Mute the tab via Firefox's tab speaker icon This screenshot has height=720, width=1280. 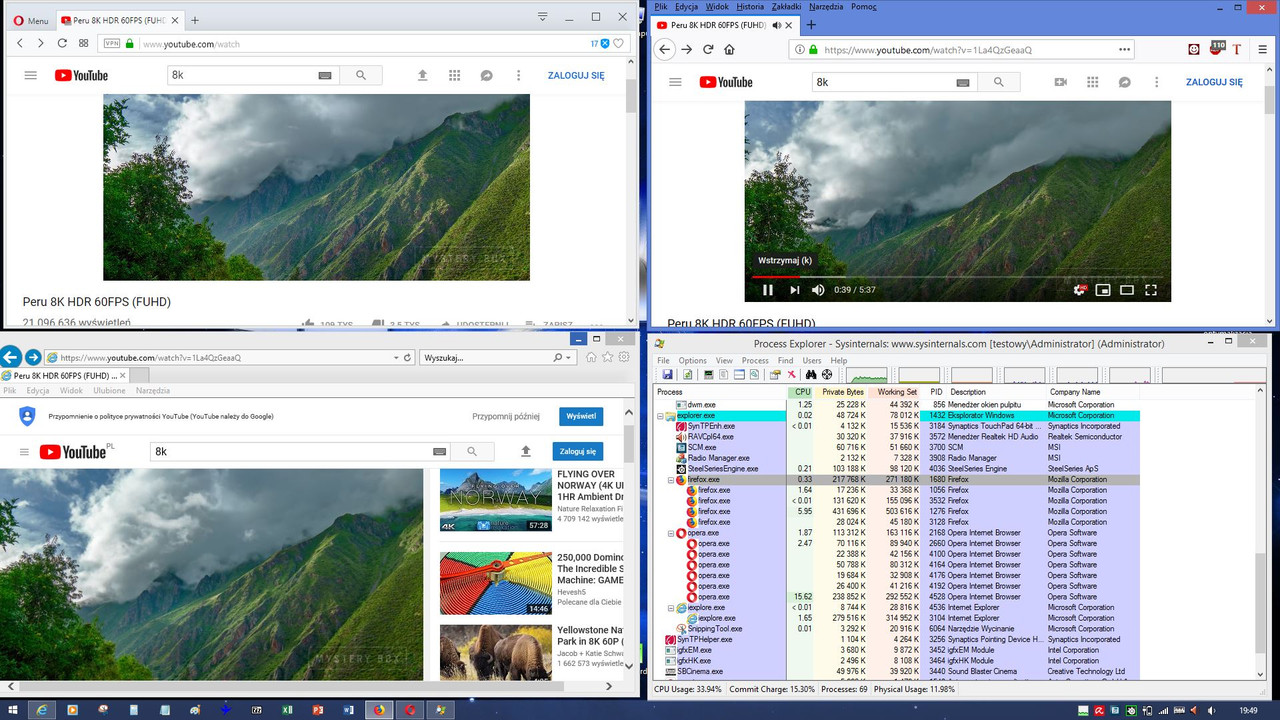coord(776,25)
